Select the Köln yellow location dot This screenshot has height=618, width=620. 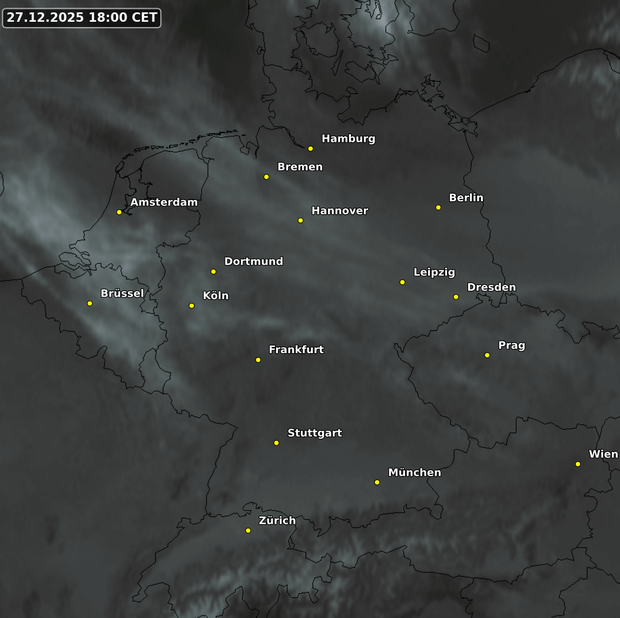192,306
